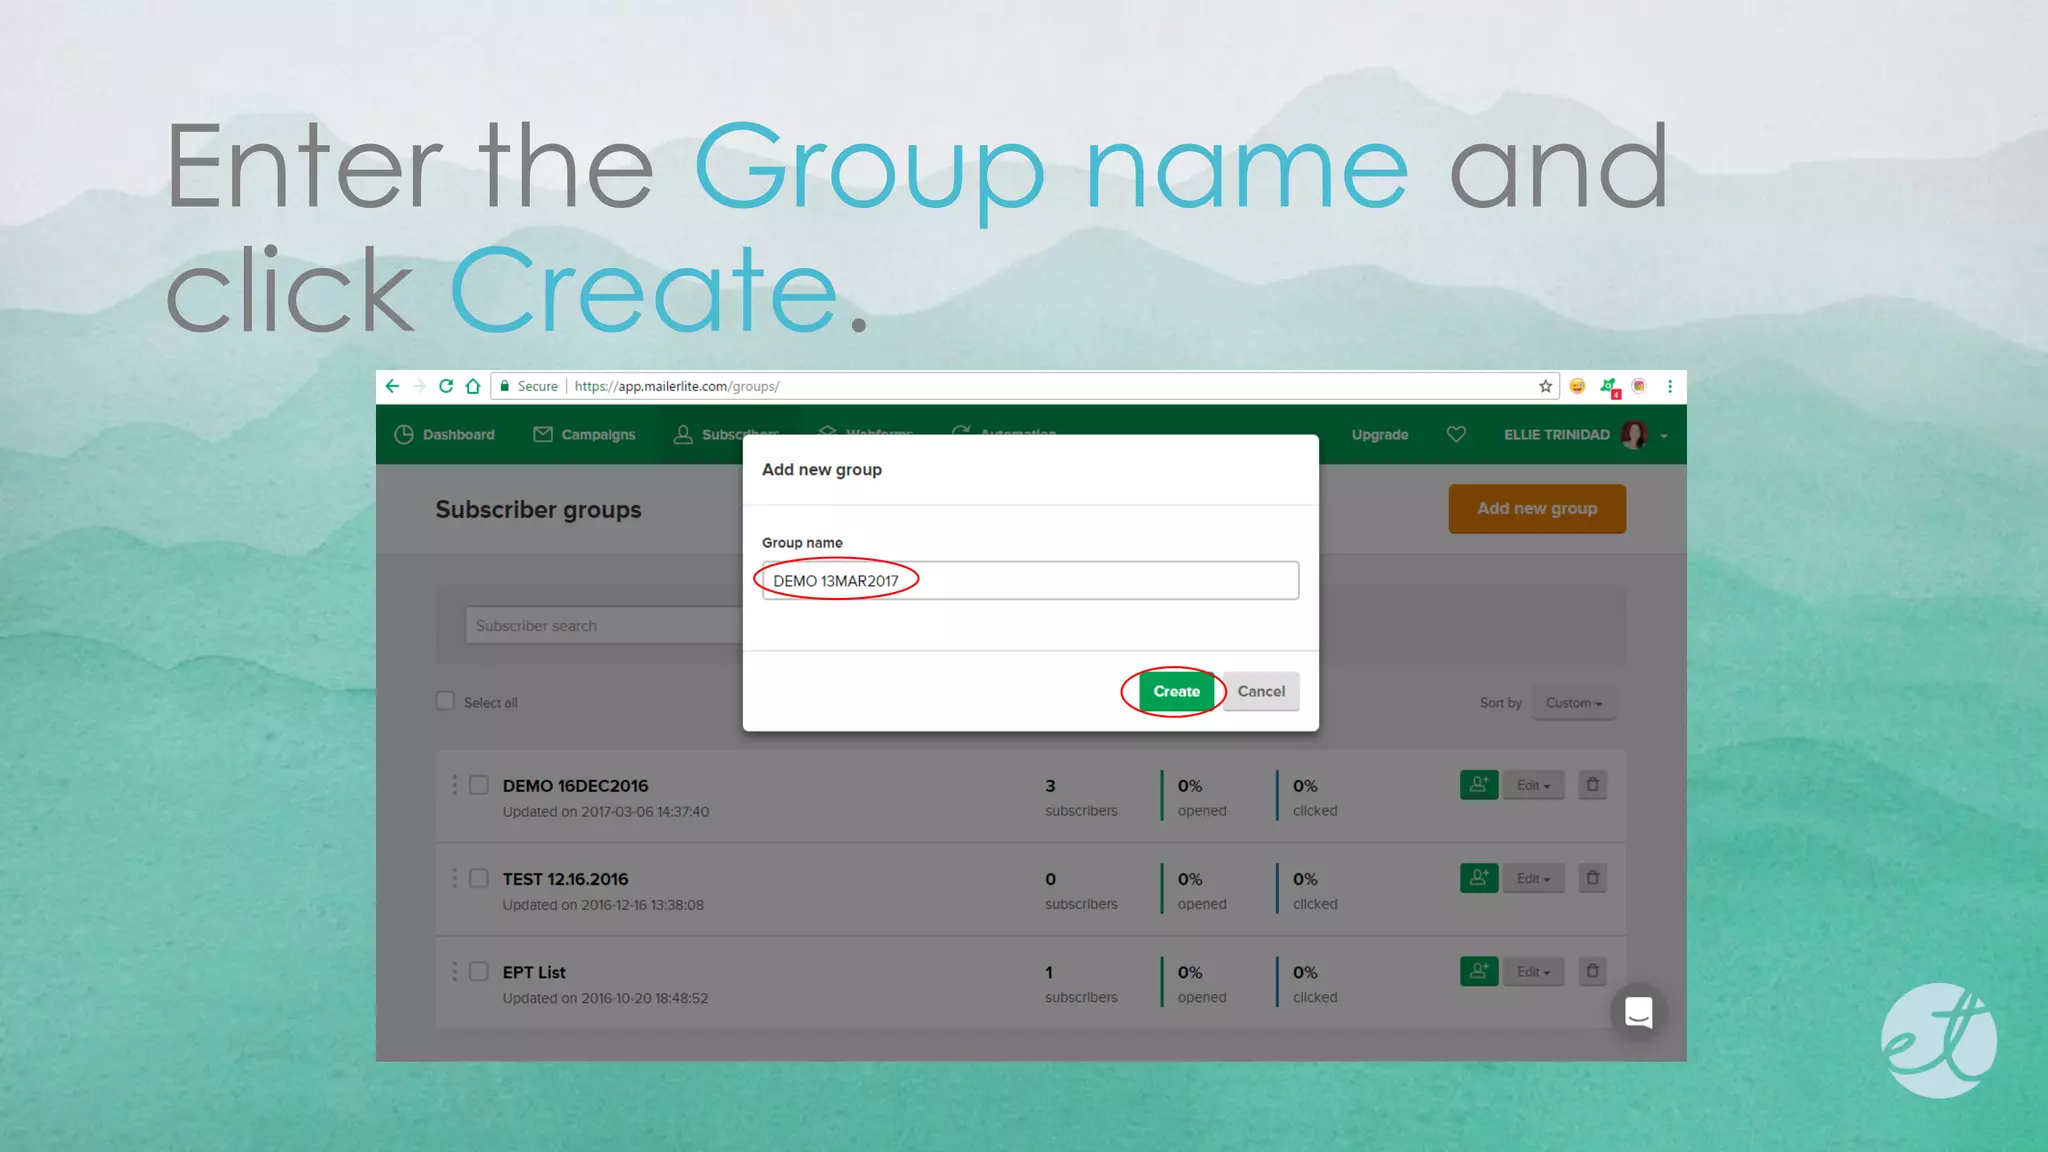The width and height of the screenshot is (2048, 1152).
Task: Bookmark the page with the star icon
Action: [1545, 386]
